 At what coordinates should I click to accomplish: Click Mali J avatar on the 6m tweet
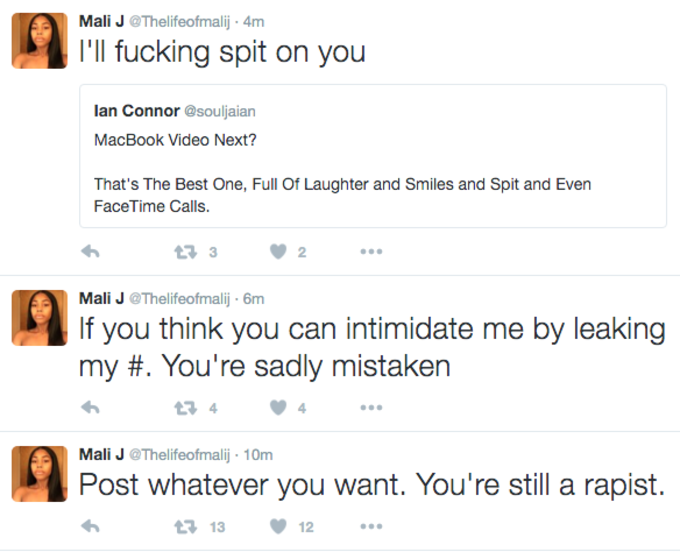tap(39, 318)
